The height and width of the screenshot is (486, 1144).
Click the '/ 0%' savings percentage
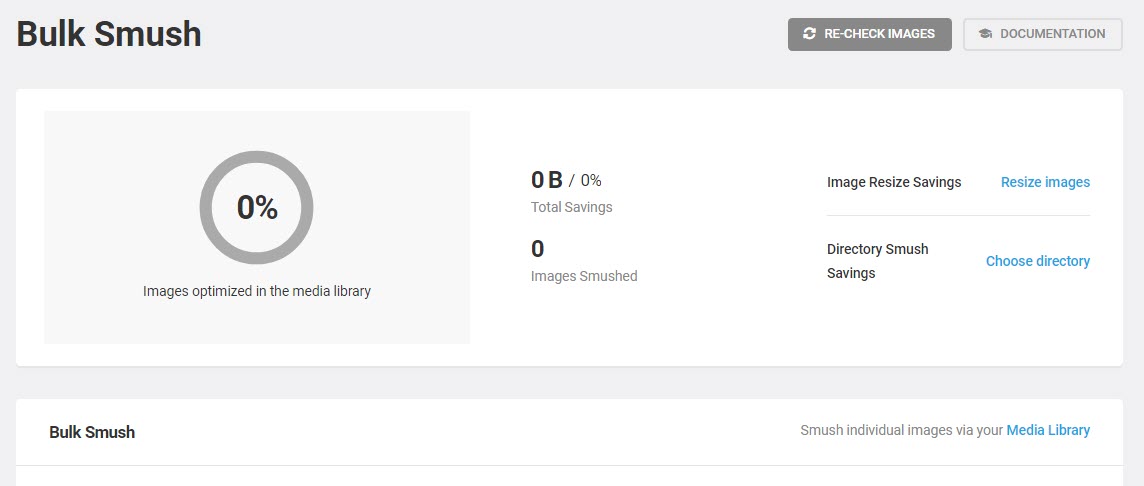tap(586, 181)
